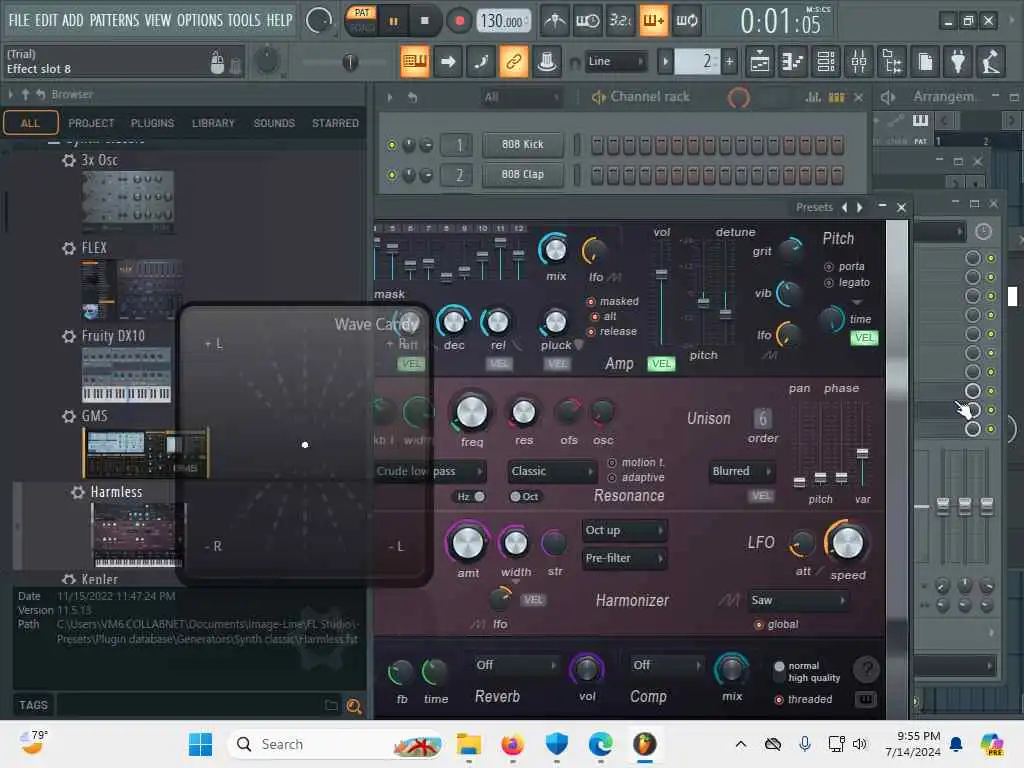Toggle the metronome icon
The image size is (1024, 768).
(x=555, y=21)
